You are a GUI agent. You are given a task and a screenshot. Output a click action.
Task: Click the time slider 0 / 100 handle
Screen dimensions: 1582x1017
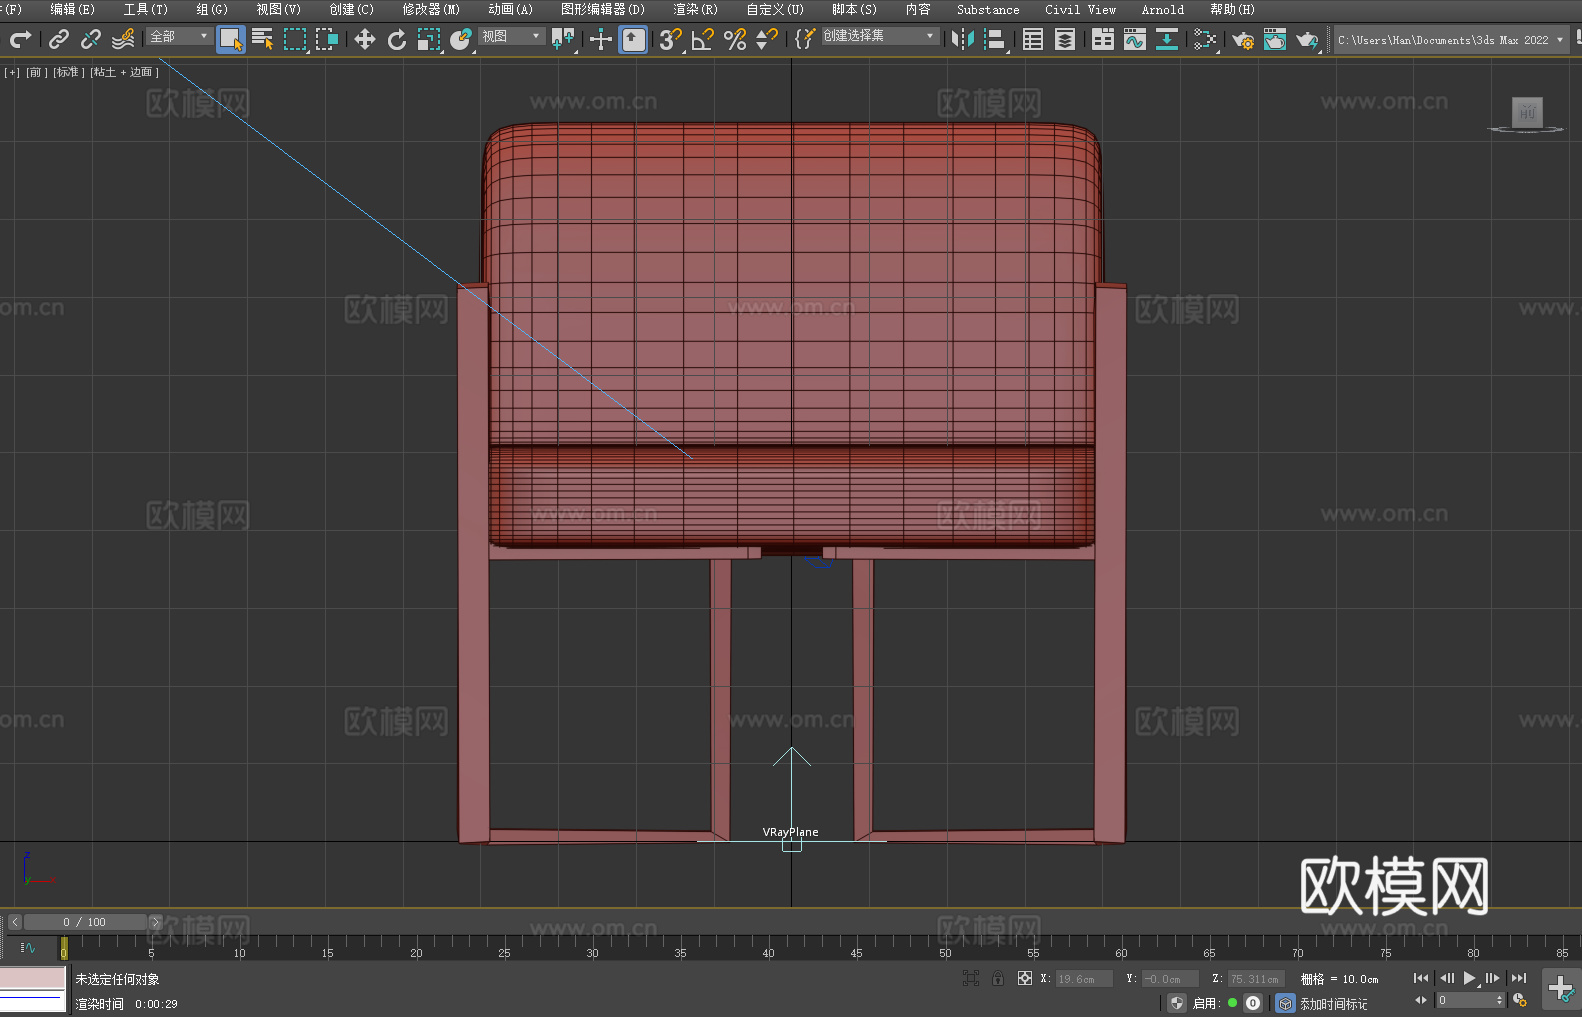click(x=85, y=922)
